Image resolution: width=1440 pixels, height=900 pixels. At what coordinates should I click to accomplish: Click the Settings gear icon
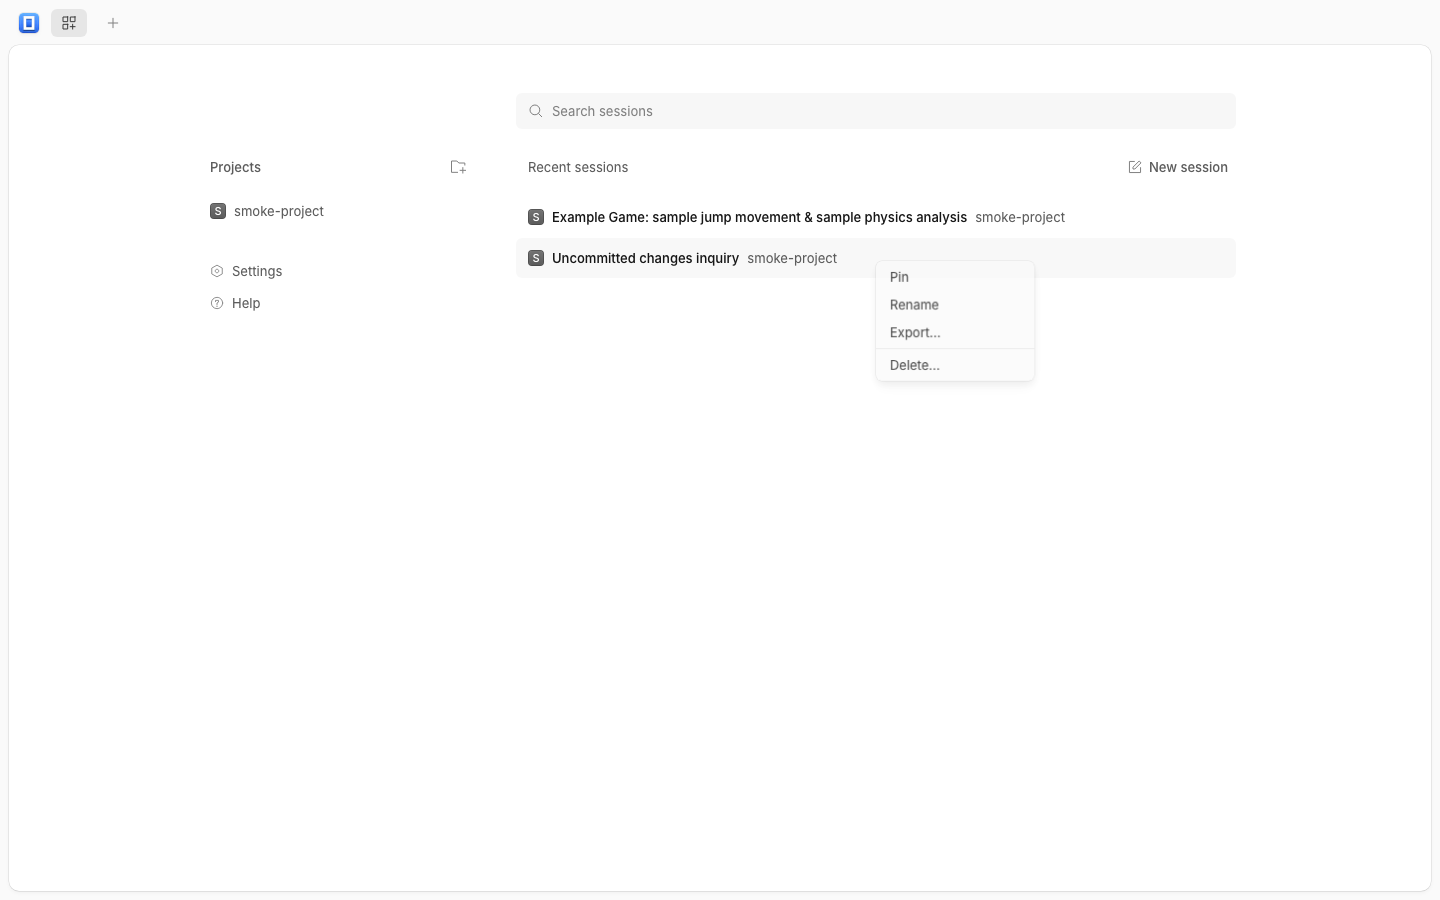pyautogui.click(x=217, y=271)
